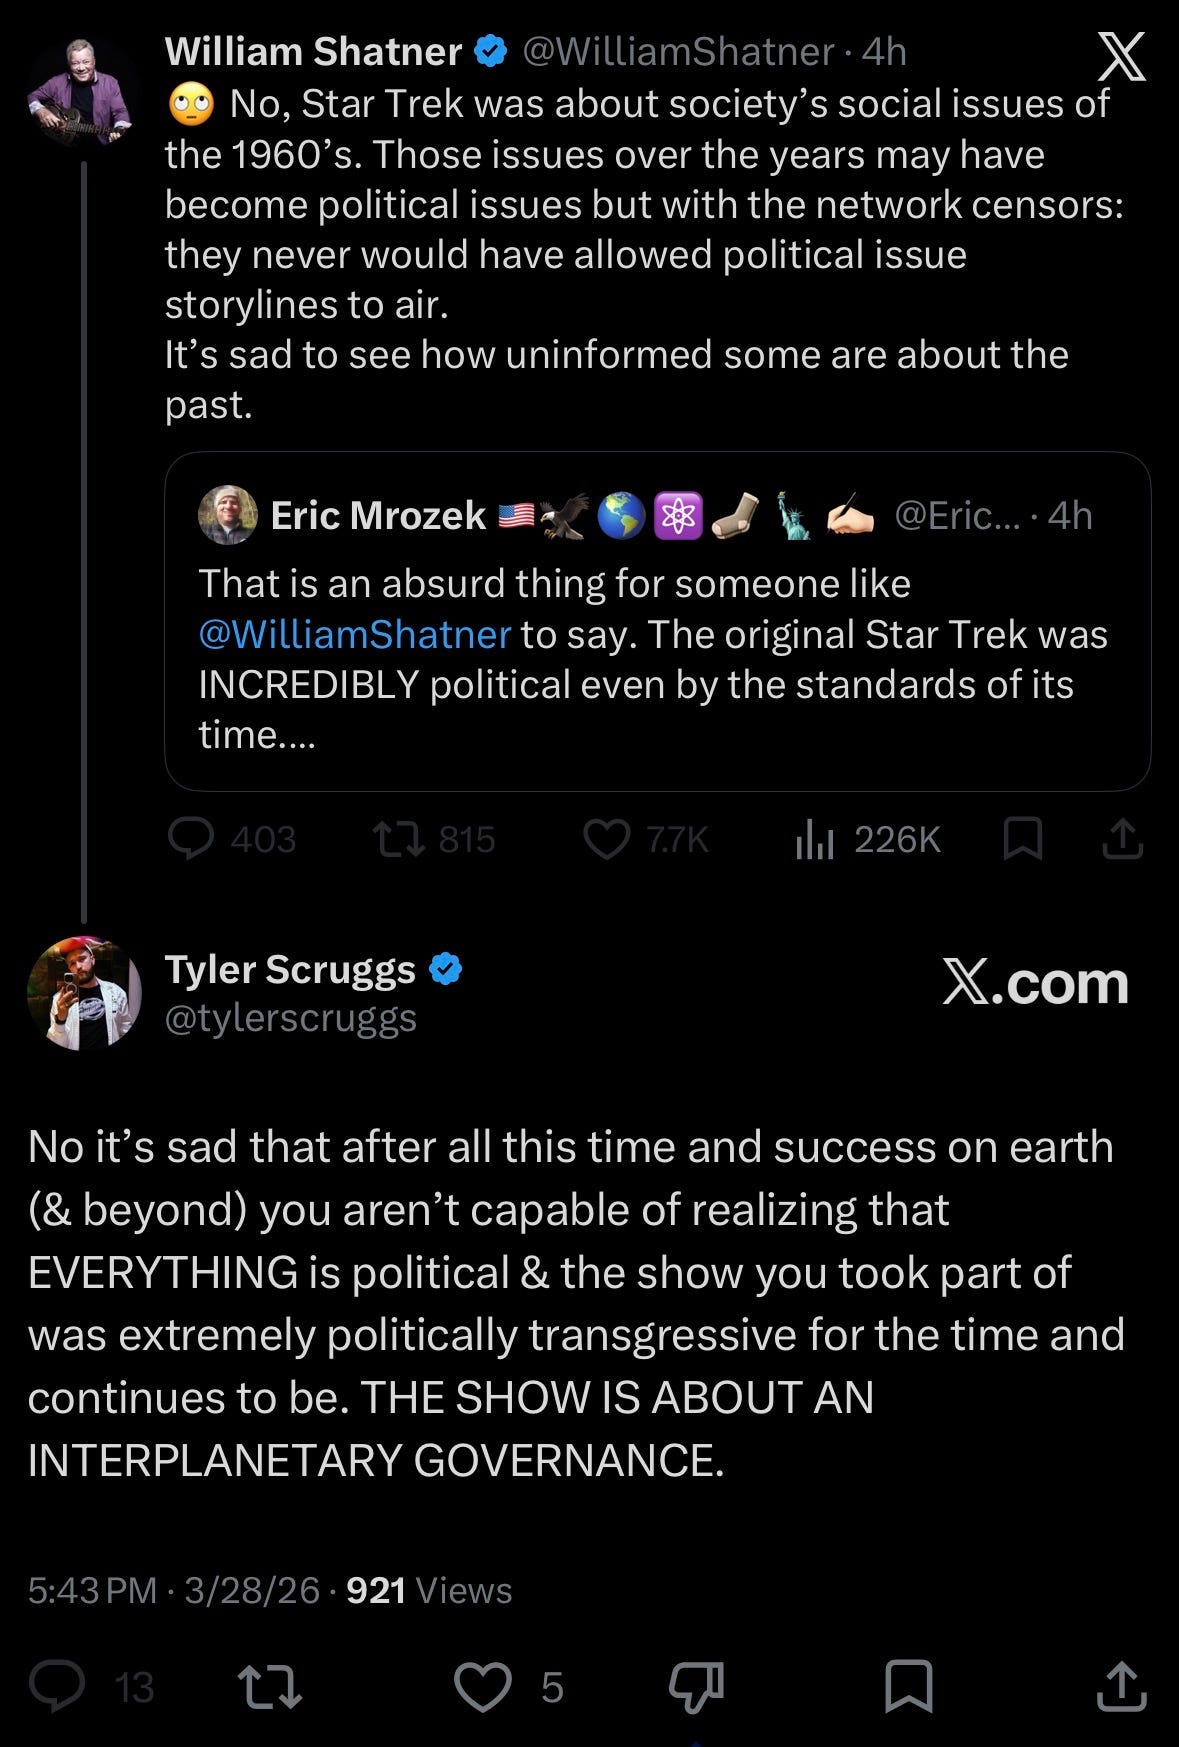Repost Tyler Scruggs' post
This screenshot has height=1747, width=1179.
point(268,1686)
